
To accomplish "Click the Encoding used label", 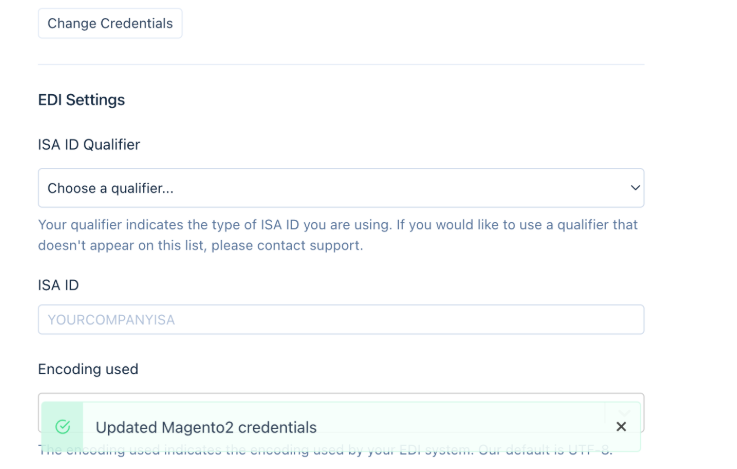I will (x=88, y=369).
